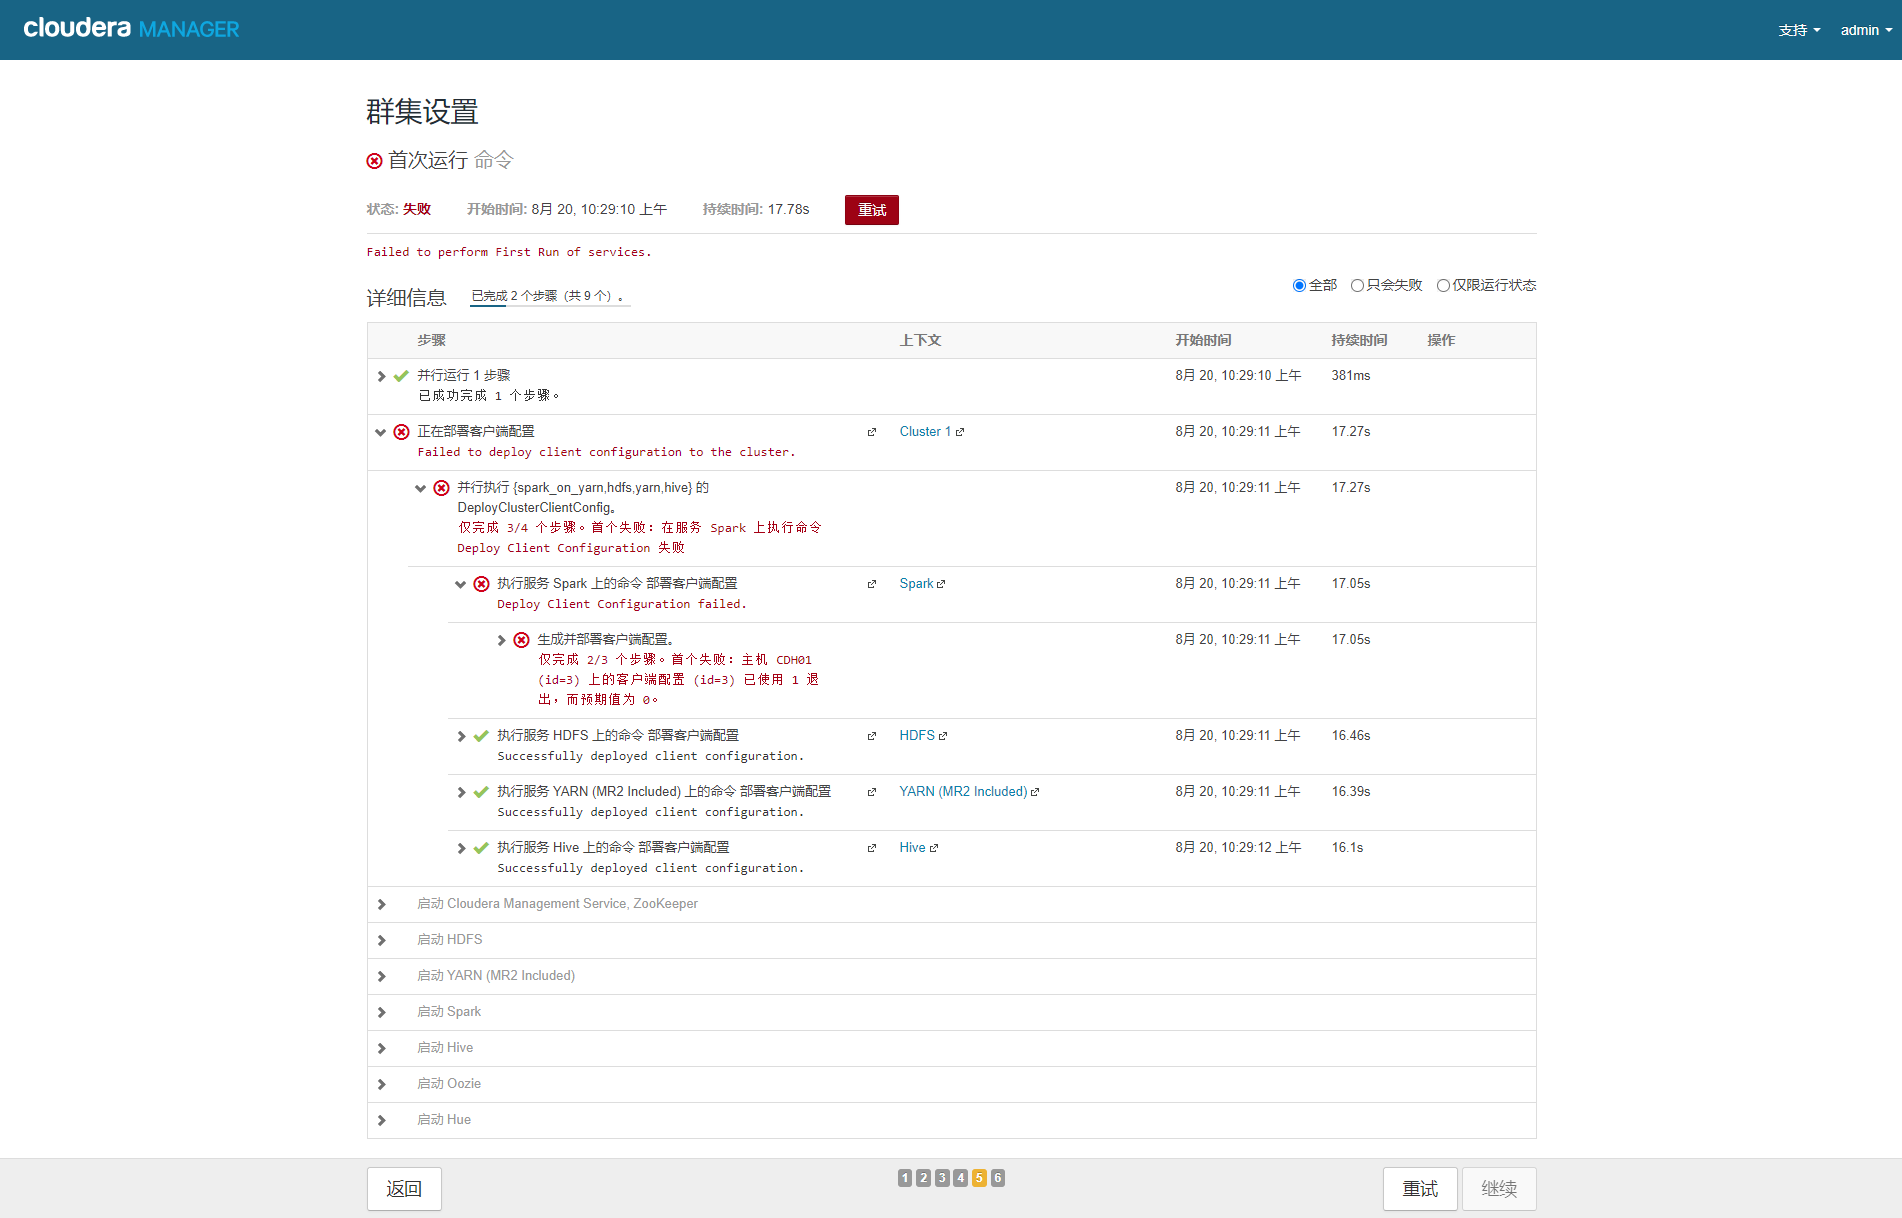Expand the YARN deploy client config step
Viewport: 1902px width, 1218px height.
(x=461, y=792)
